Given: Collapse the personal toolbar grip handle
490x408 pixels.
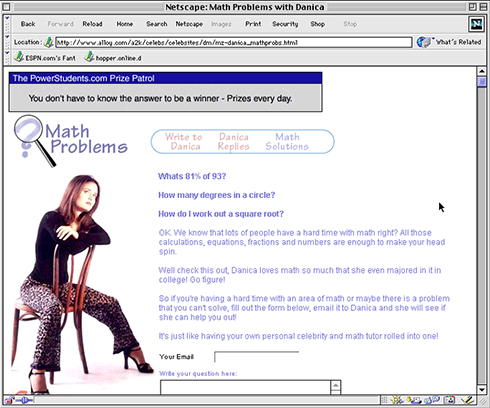Looking at the screenshot, I should tap(7, 58).
